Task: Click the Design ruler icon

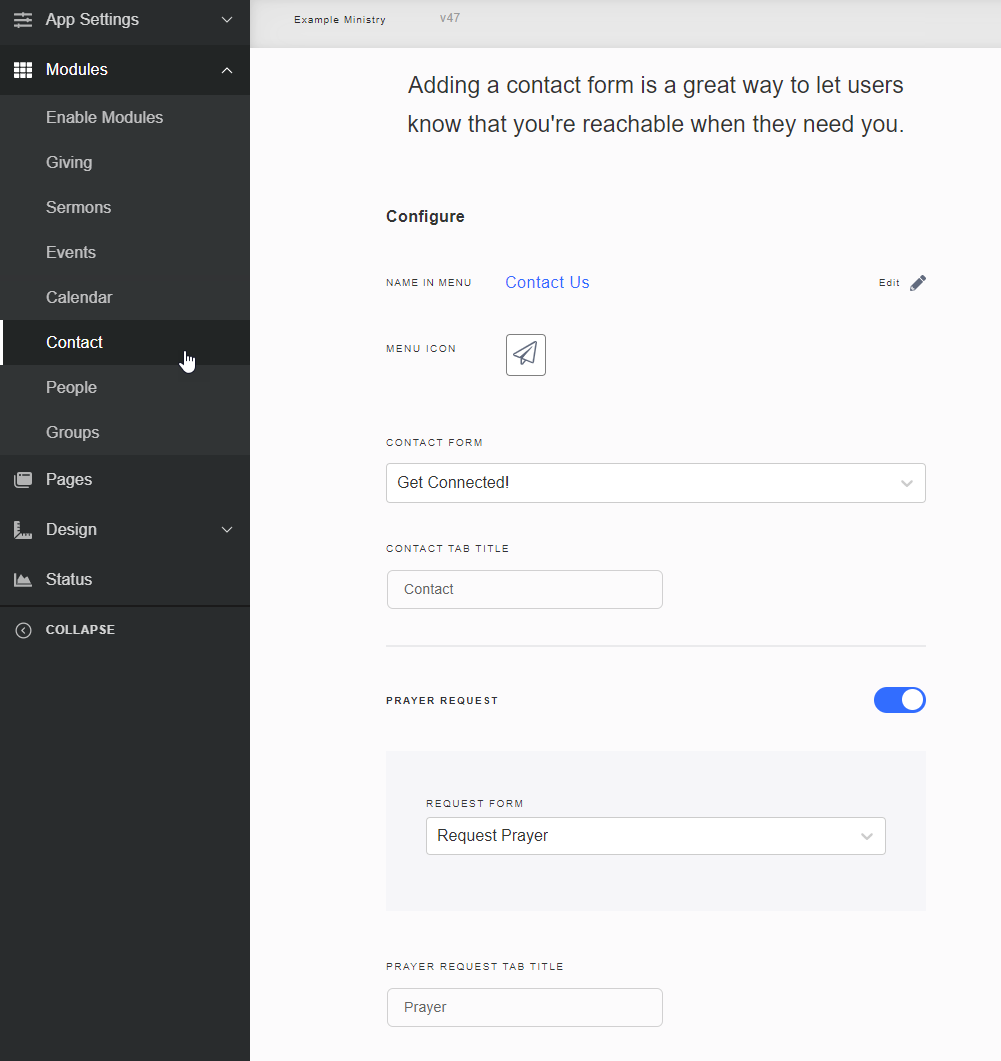Action: coord(22,529)
